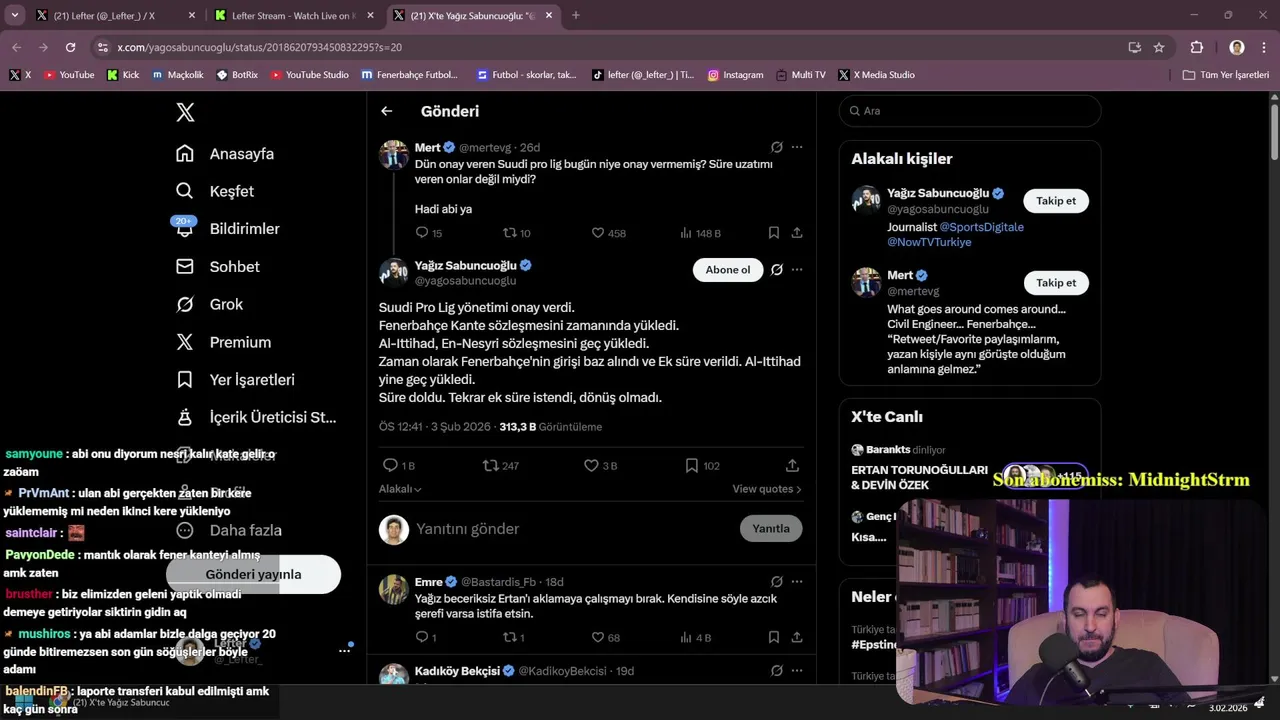Repost main post with 247 reposts
Image resolution: width=1280 pixels, height=720 pixels.
click(x=501, y=466)
